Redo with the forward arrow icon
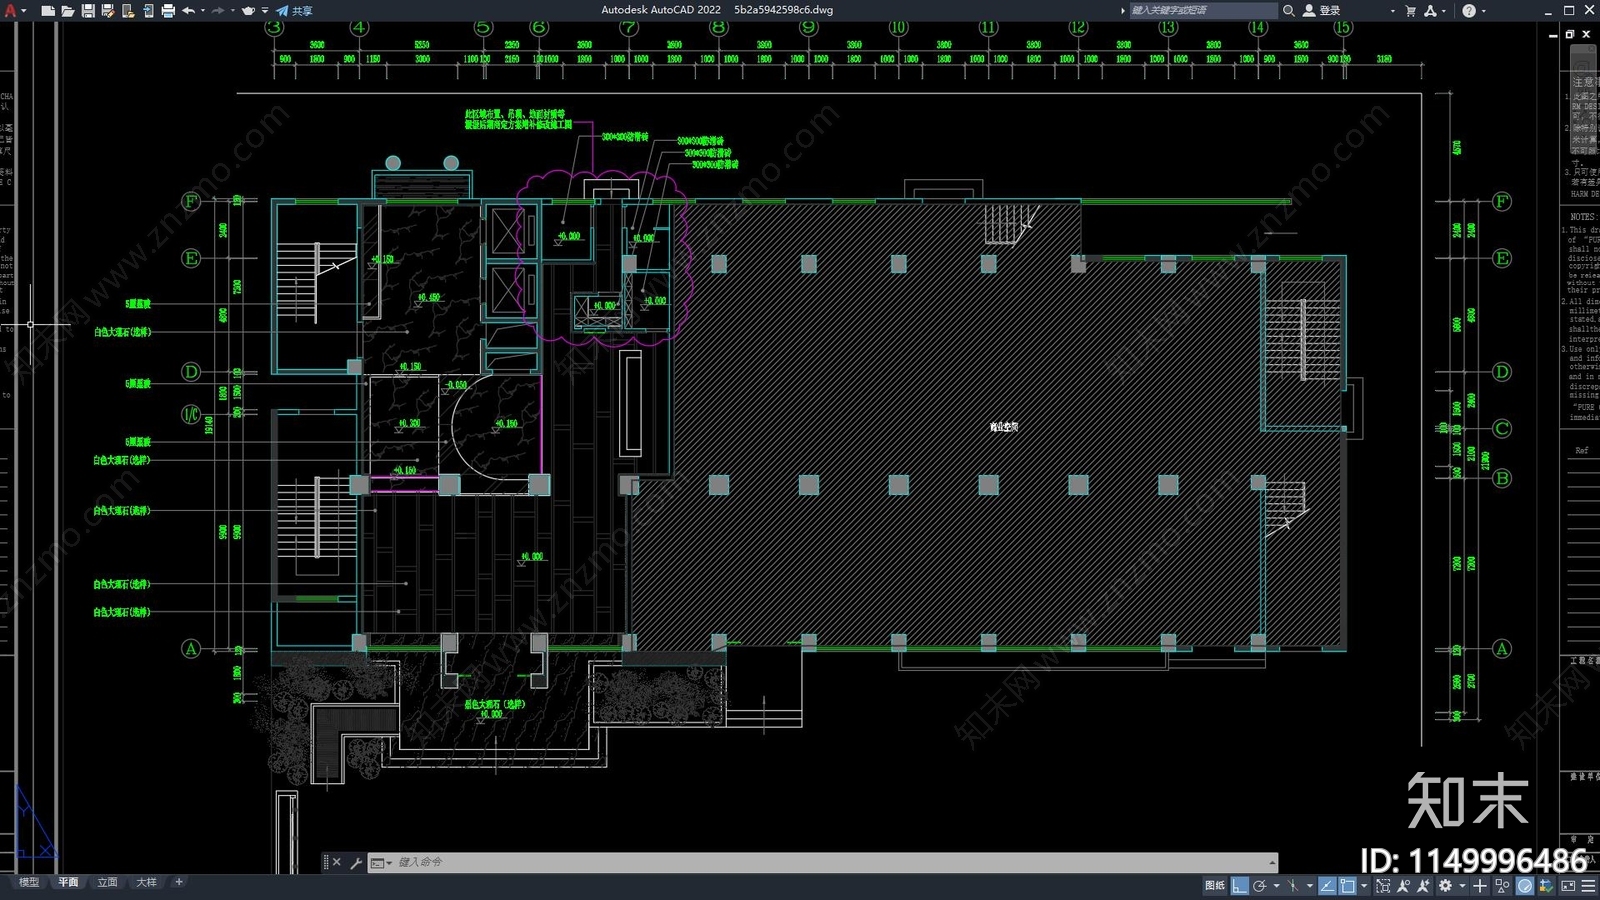 218,10
